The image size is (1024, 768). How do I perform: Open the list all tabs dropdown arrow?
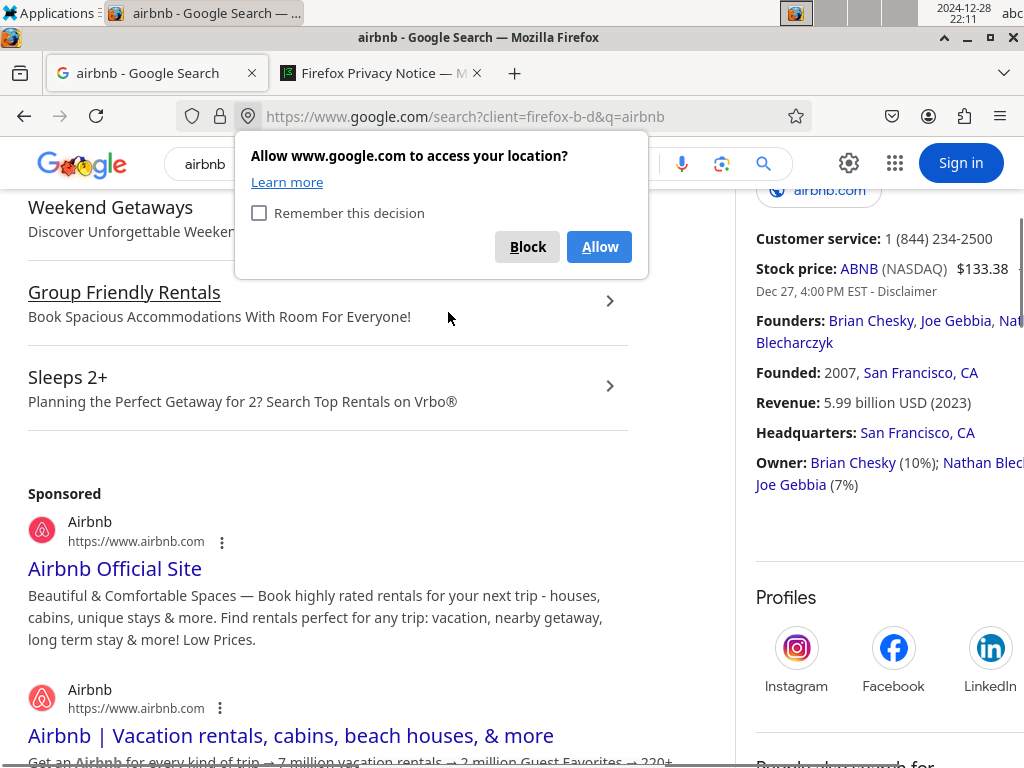click(1004, 72)
